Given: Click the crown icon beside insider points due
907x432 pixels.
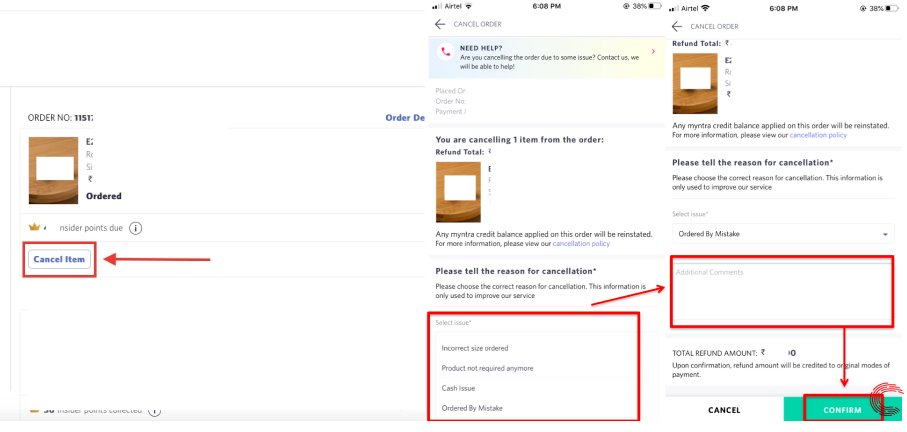Looking at the screenshot, I should [34, 228].
